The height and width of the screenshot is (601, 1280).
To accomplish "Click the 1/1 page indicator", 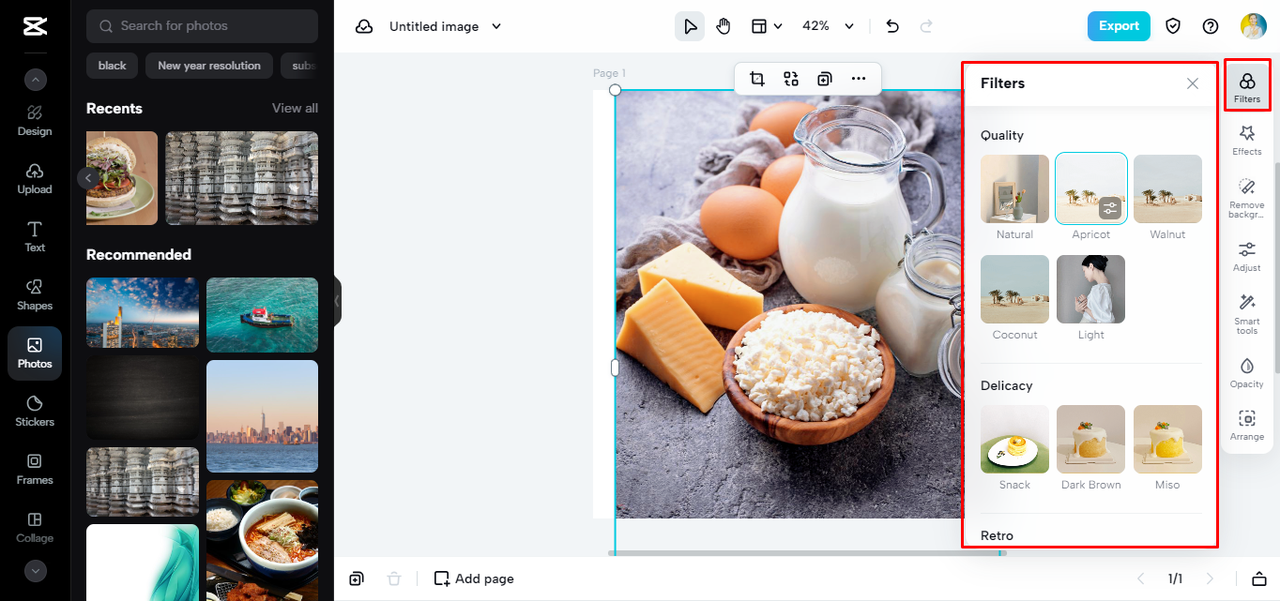I will point(1175,579).
